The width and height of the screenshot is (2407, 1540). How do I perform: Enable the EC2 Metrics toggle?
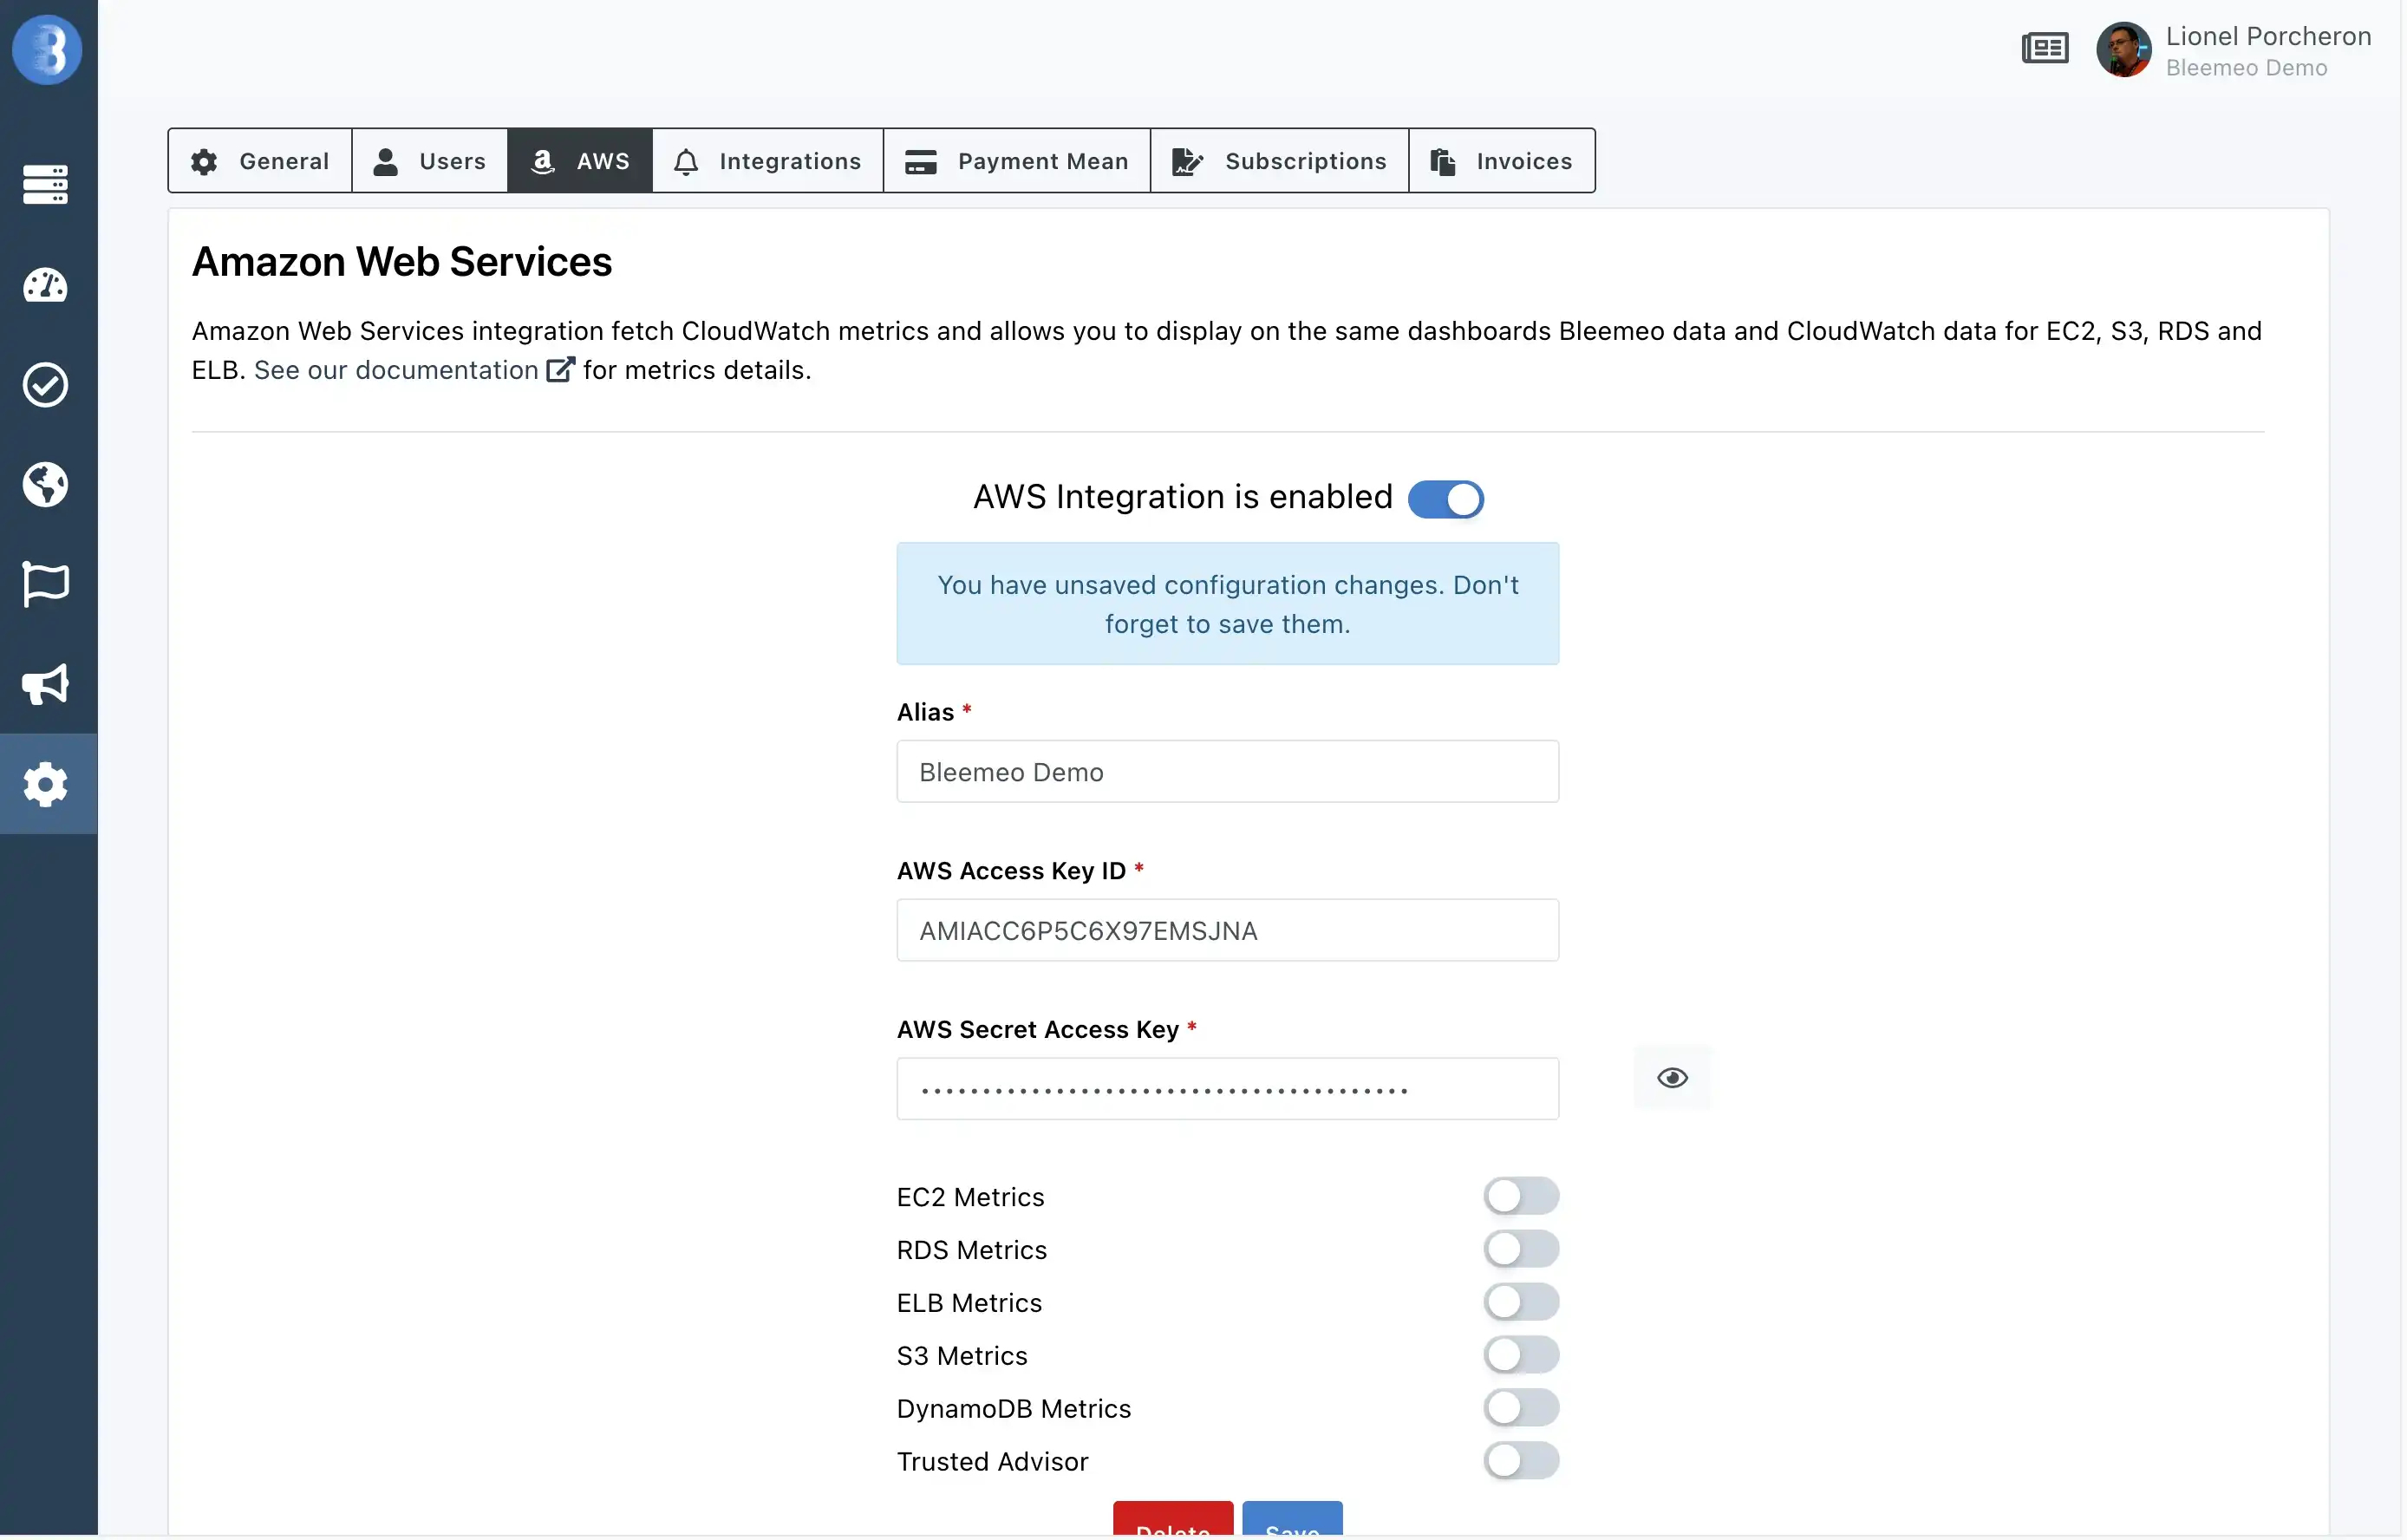[x=1521, y=1197]
